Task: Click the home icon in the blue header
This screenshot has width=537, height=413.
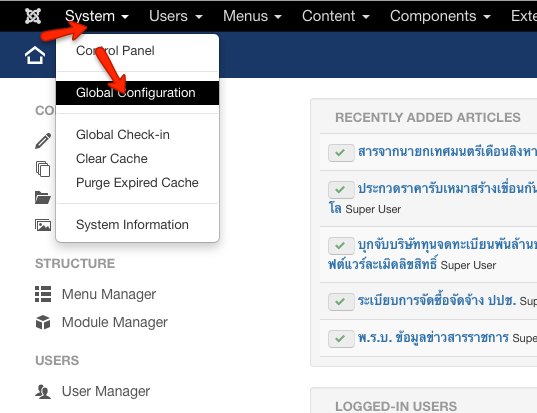Action: [35, 55]
